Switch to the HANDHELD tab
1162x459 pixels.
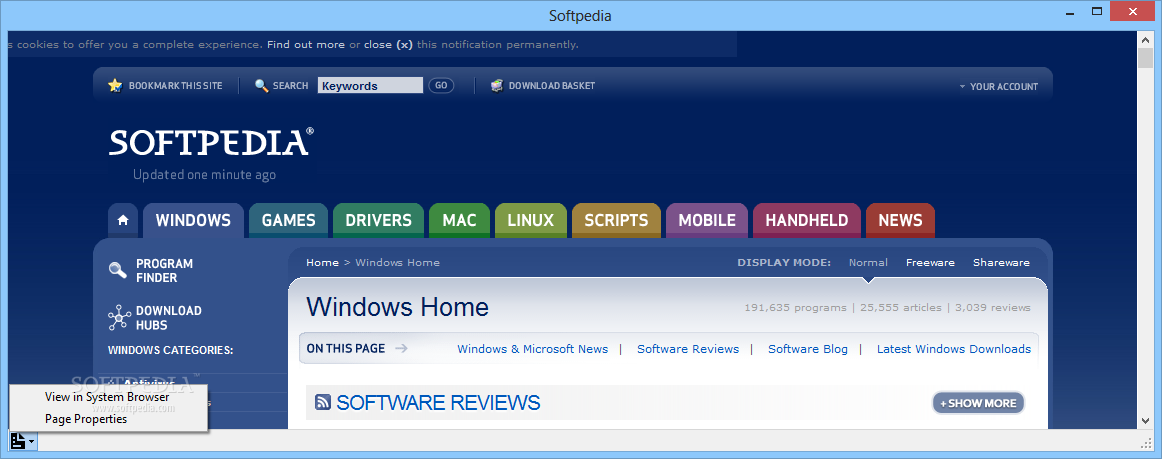(807, 220)
